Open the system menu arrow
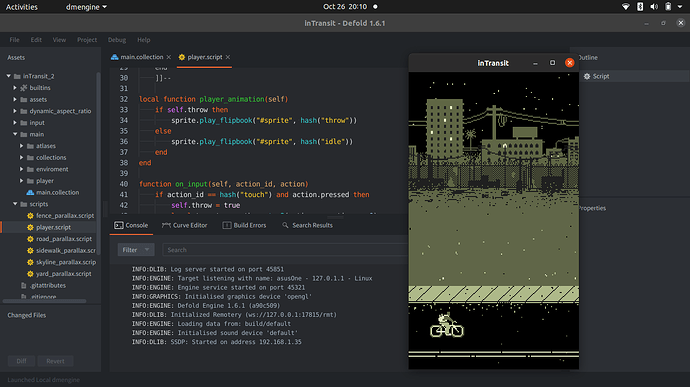 [x=680, y=7]
